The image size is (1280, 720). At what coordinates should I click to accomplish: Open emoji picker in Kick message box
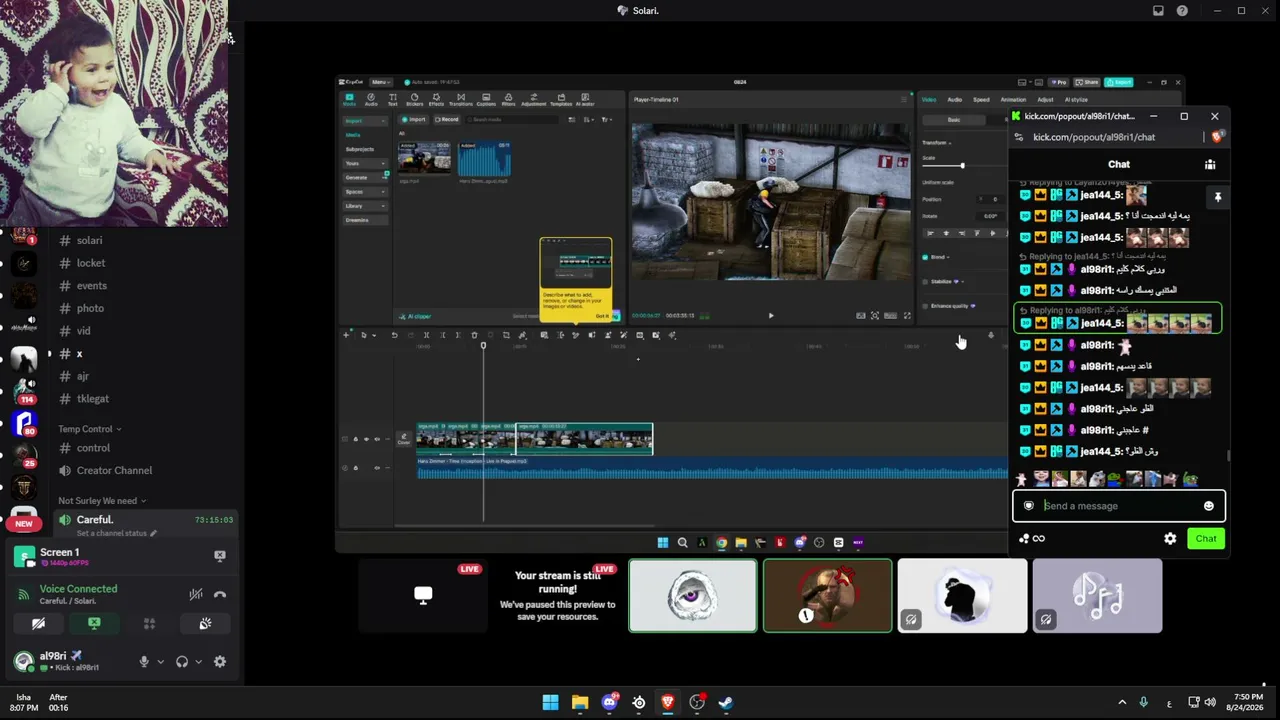coord(1208,506)
